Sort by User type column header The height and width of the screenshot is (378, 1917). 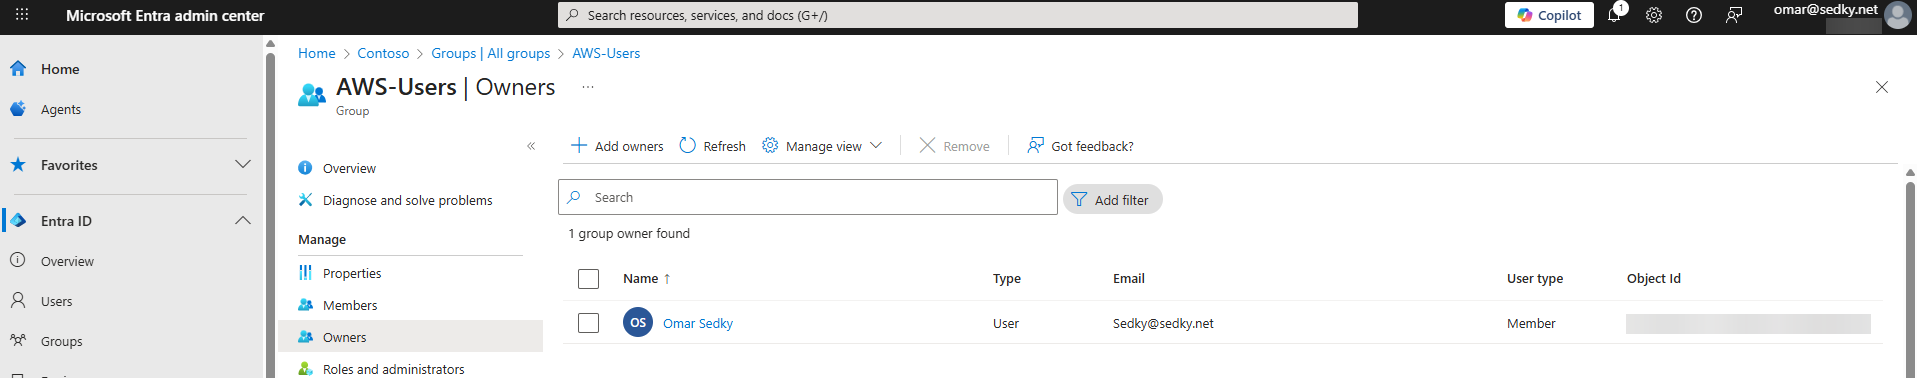click(x=1535, y=279)
